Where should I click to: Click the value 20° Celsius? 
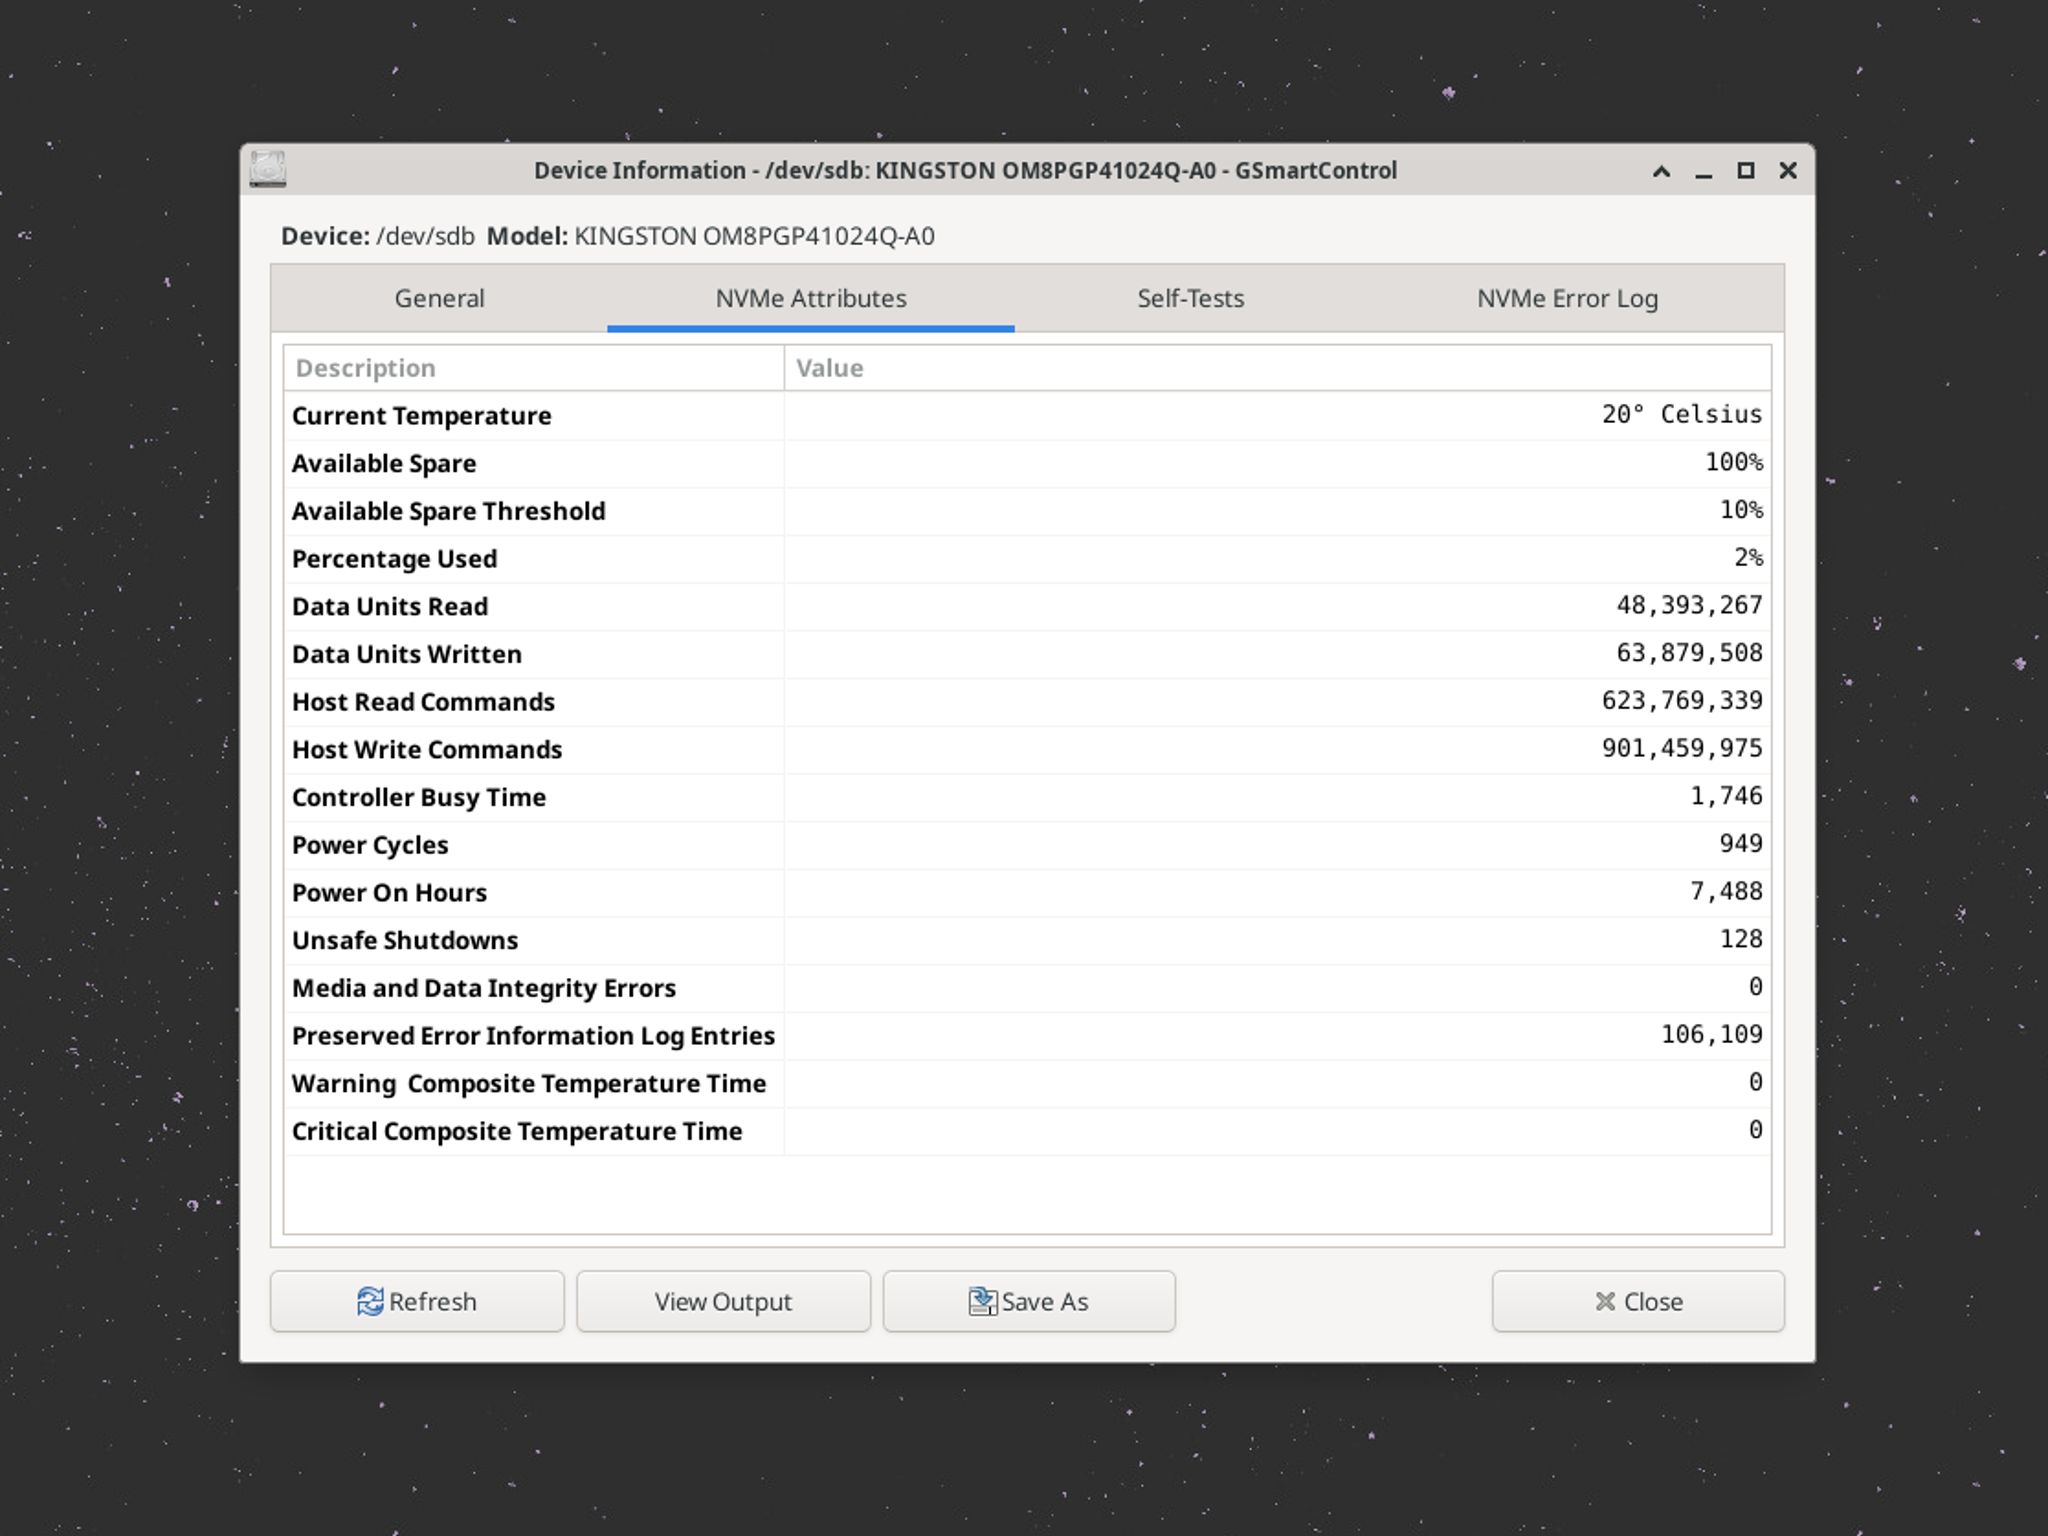click(x=1682, y=414)
